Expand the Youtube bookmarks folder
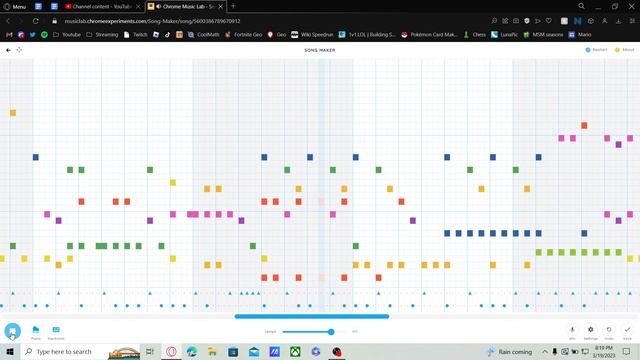 point(67,35)
